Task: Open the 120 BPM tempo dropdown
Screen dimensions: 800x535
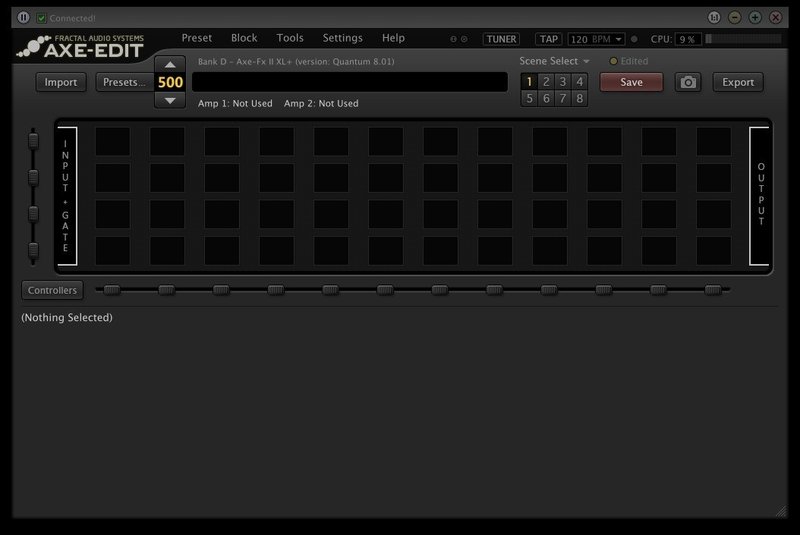Action: point(596,39)
